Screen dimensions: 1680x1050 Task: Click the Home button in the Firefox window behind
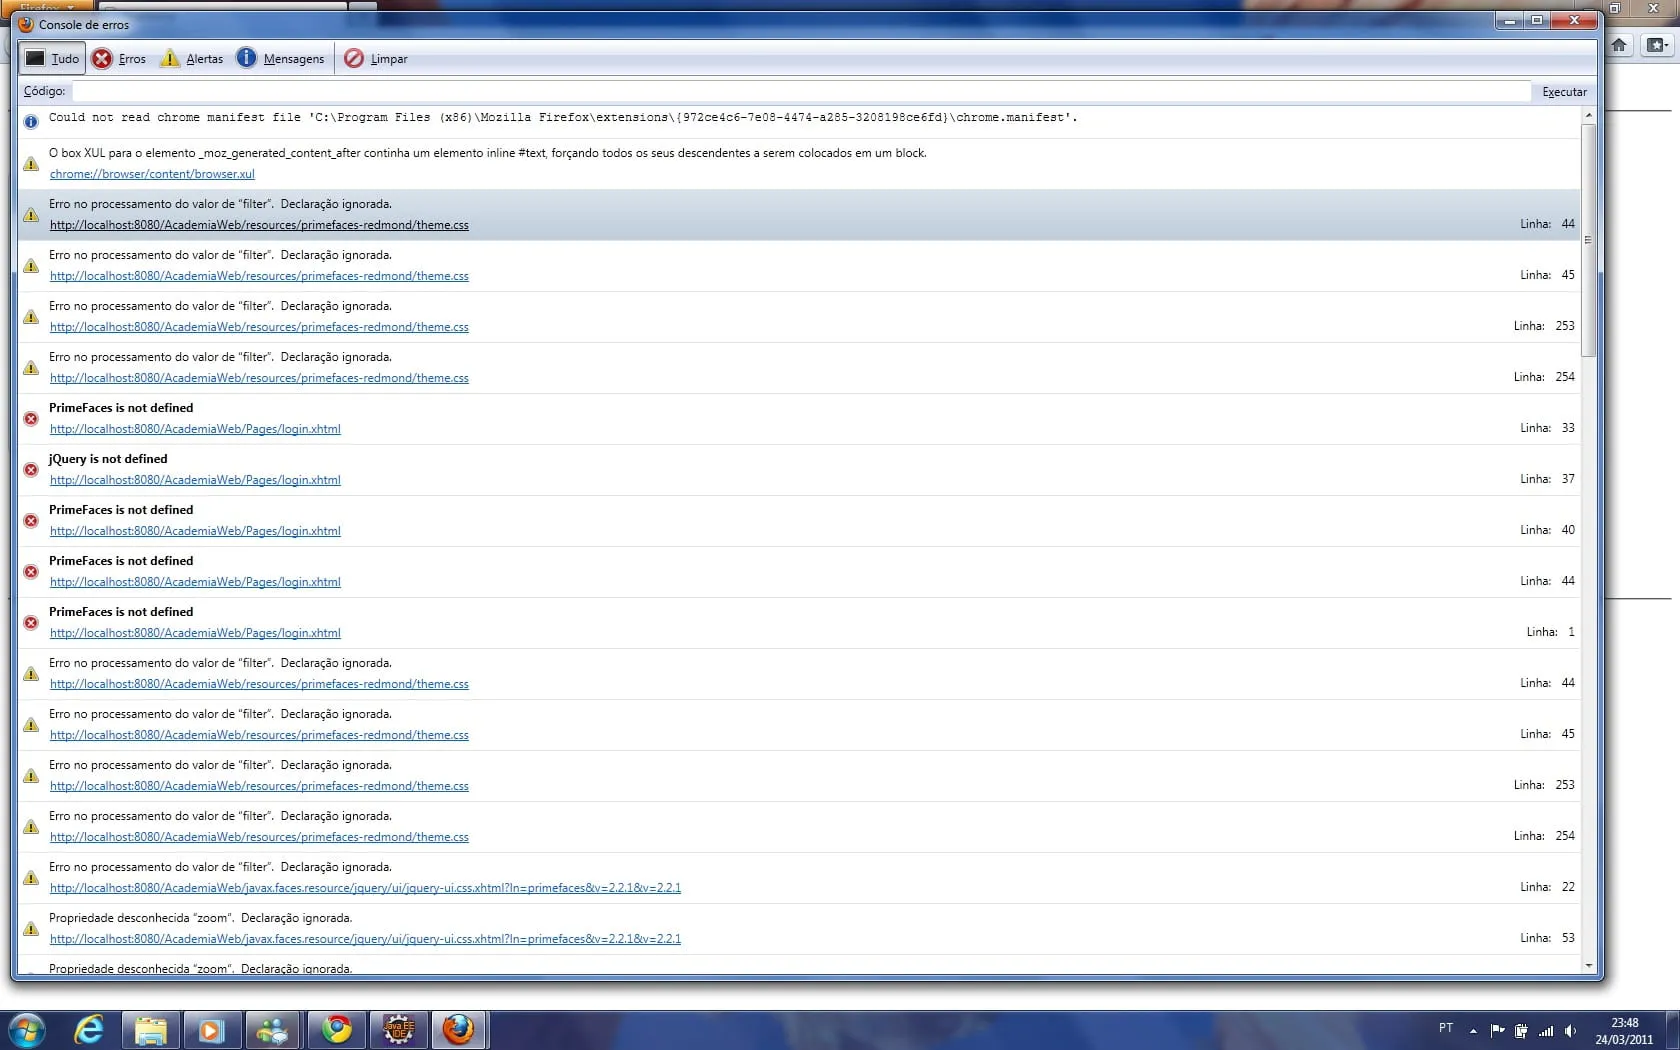(x=1619, y=45)
